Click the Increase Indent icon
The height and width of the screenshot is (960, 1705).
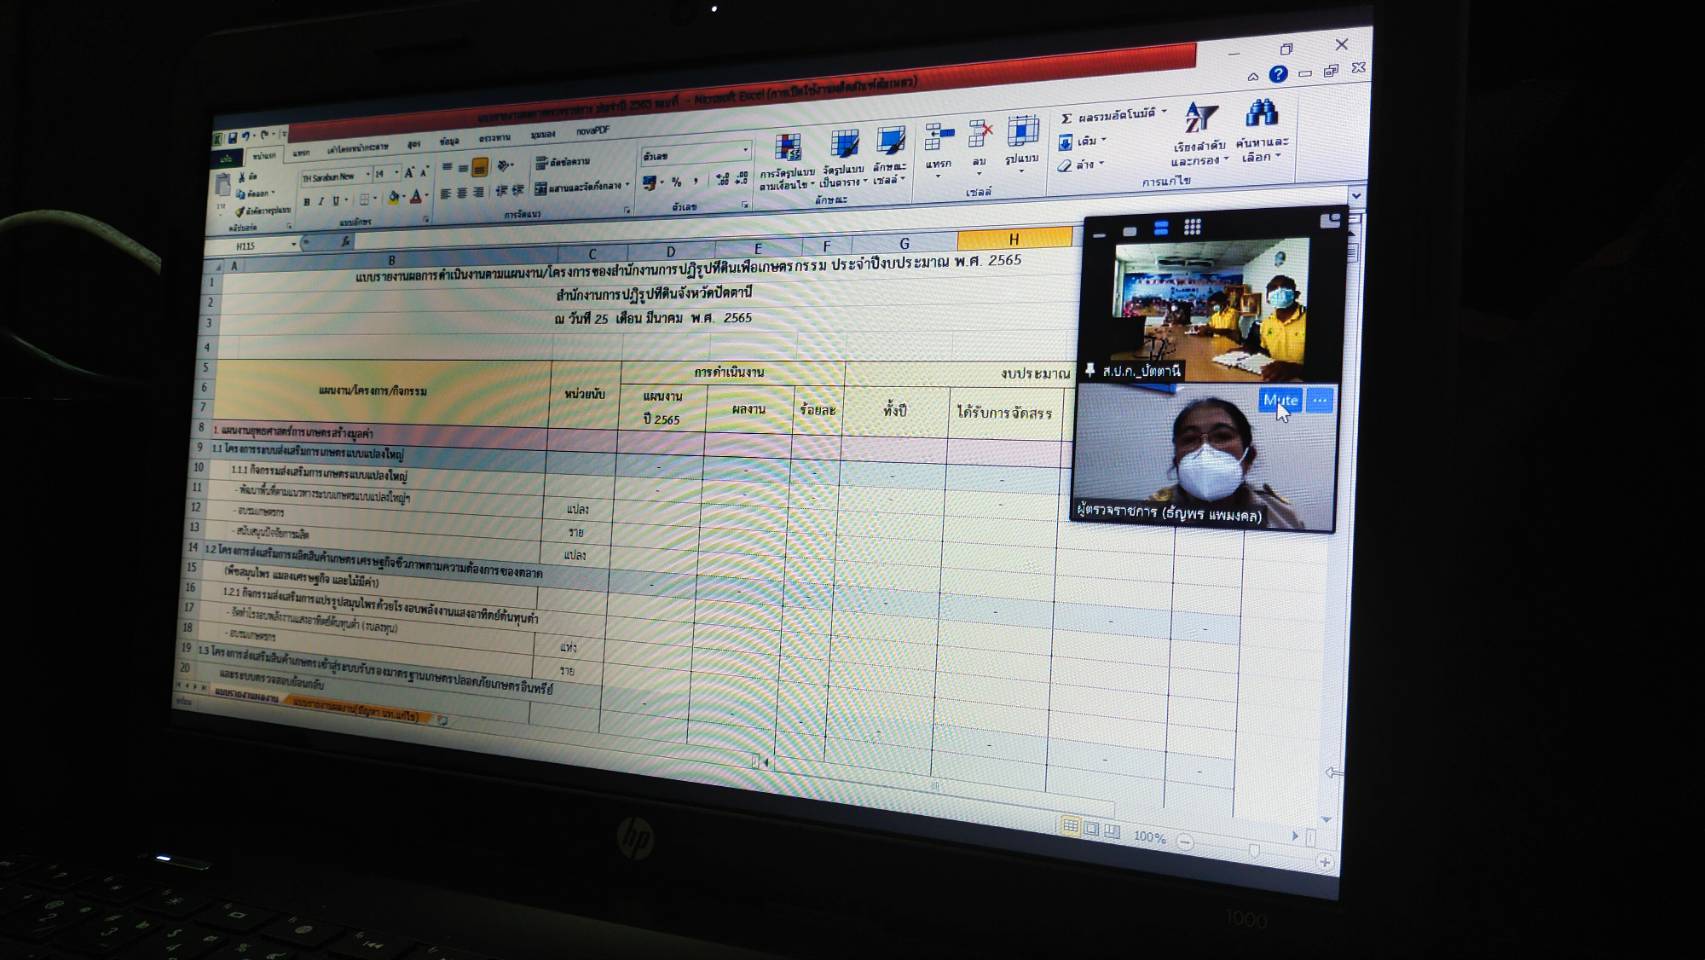517,189
